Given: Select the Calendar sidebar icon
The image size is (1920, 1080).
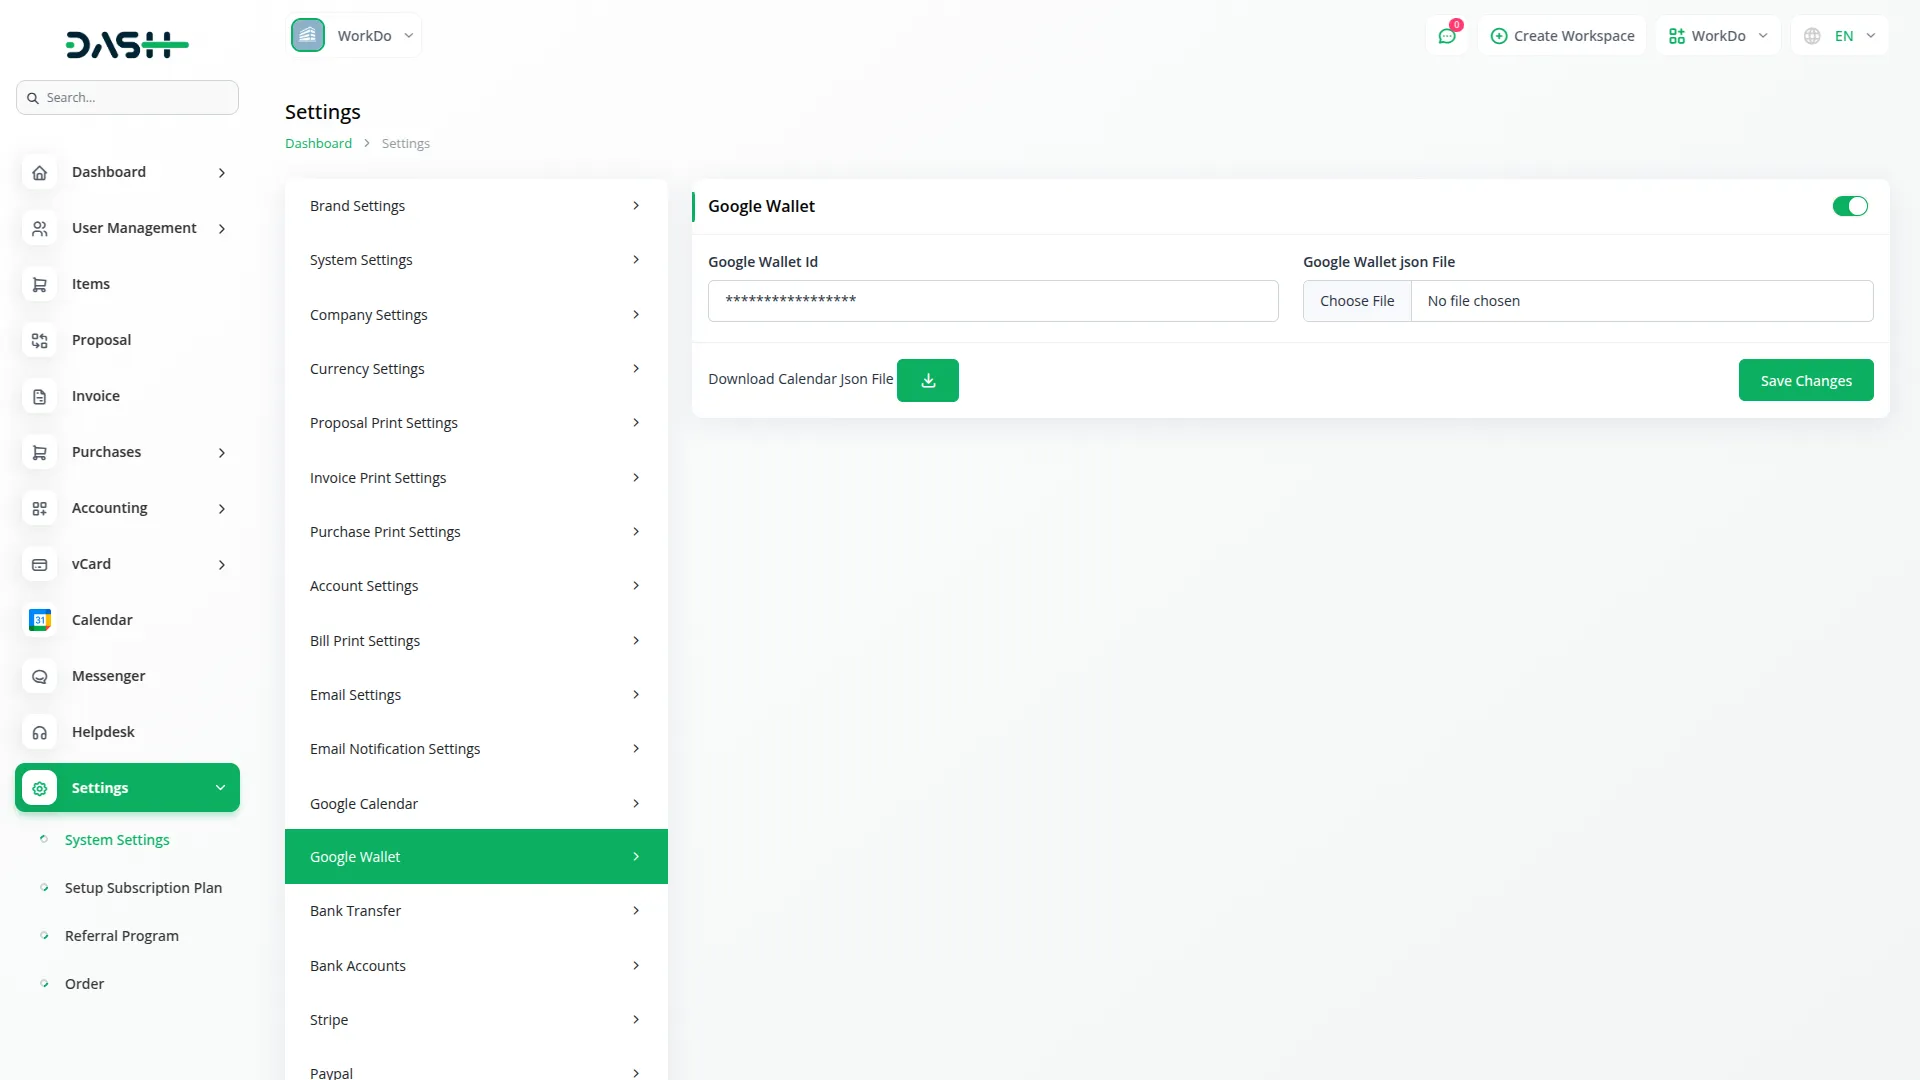Looking at the screenshot, I should pos(39,620).
